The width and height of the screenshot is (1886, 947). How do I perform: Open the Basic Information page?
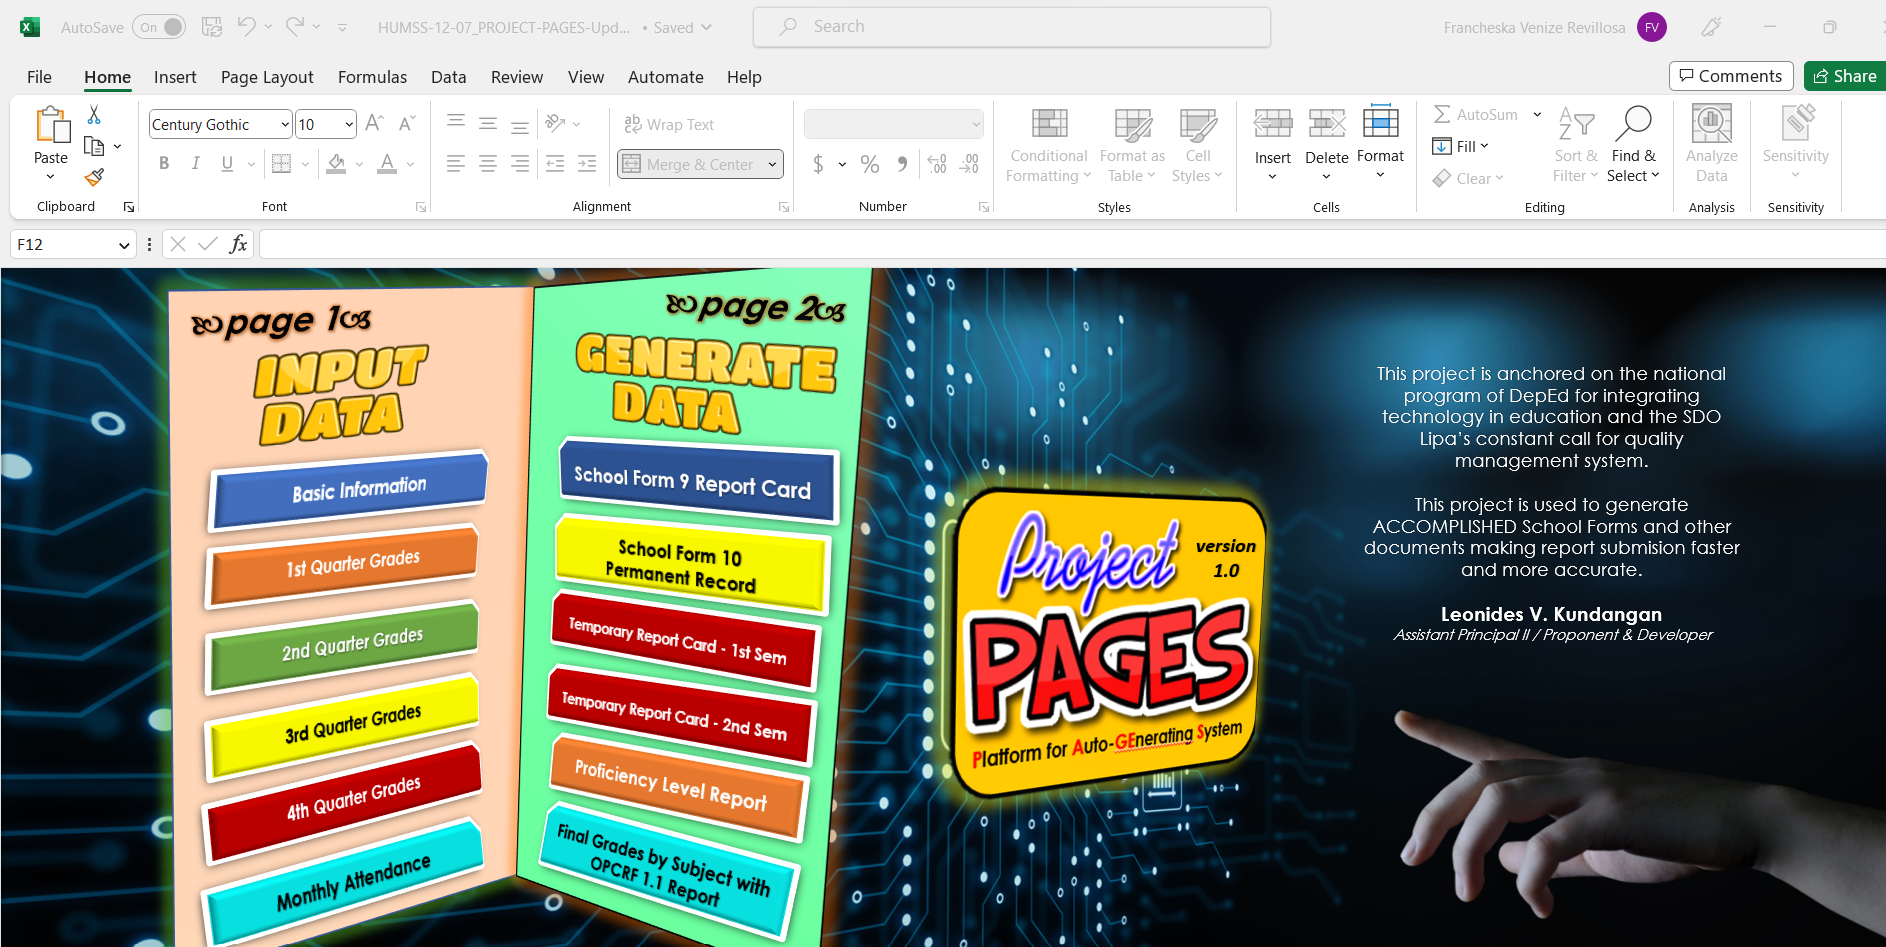coord(349,491)
